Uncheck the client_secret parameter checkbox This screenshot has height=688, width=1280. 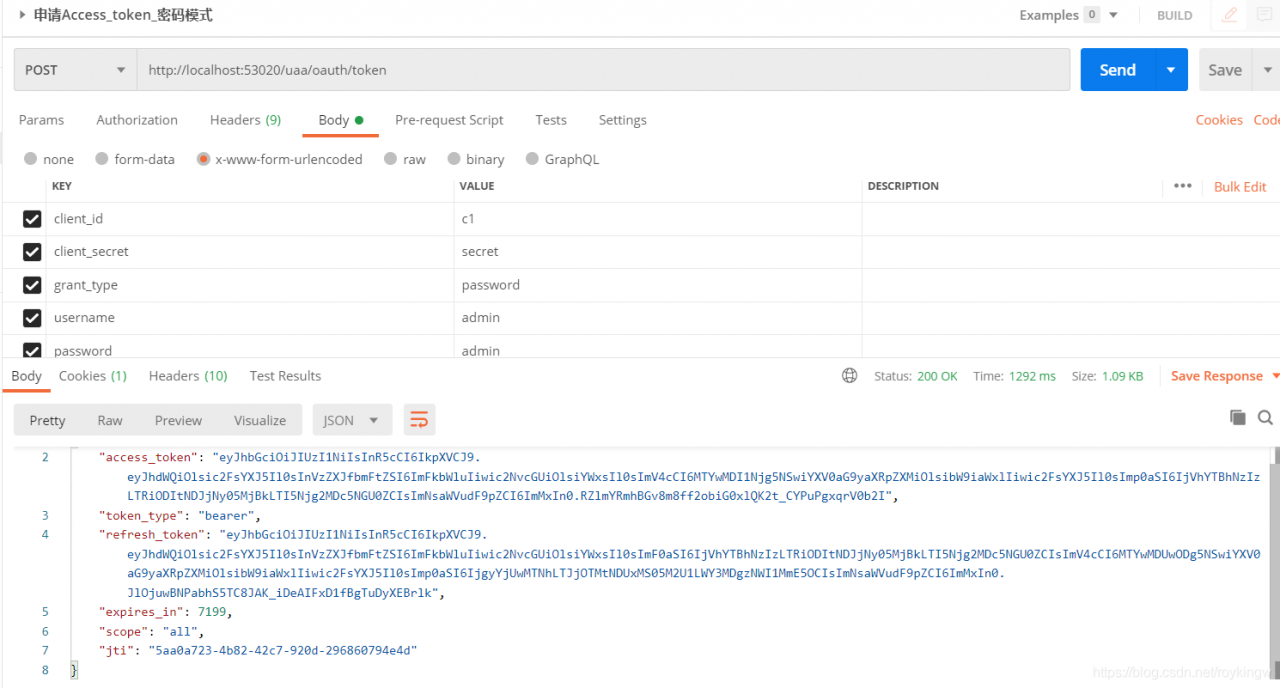32,252
